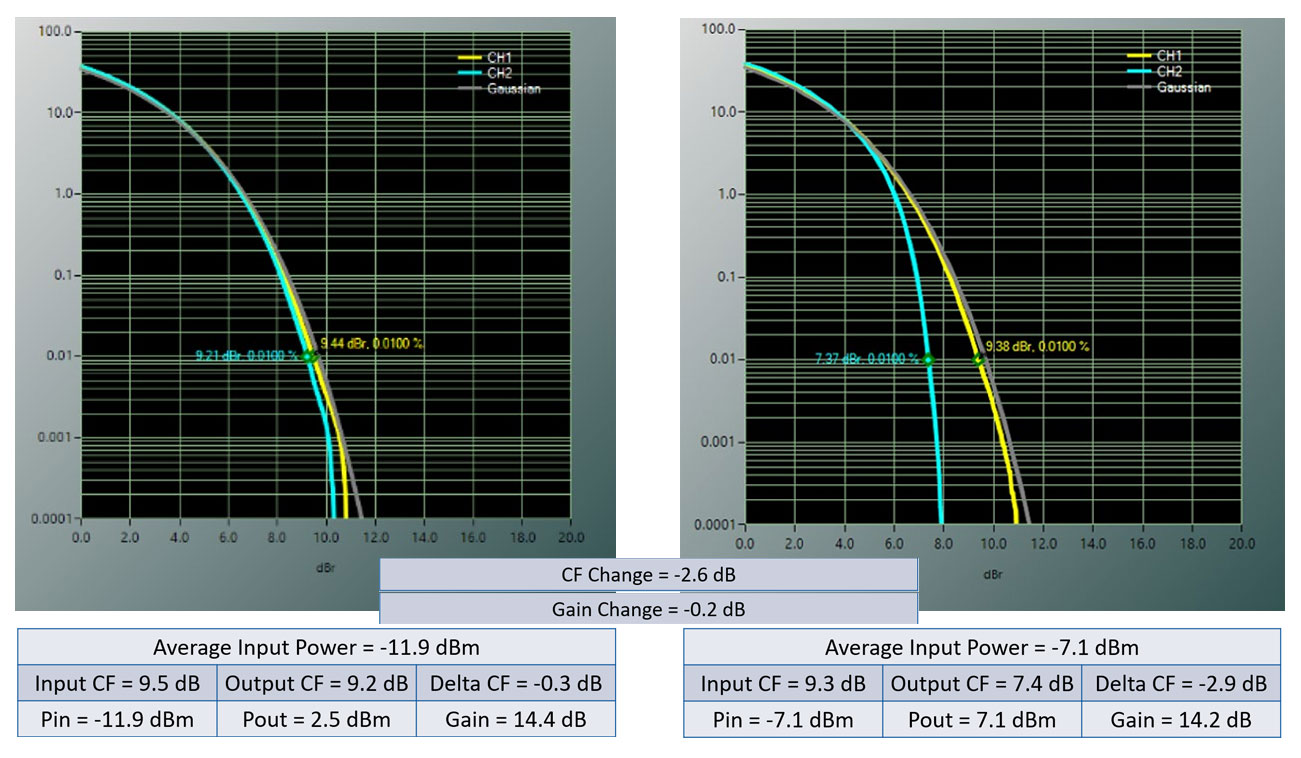
Task: Click the Delta CF = -2.9 dB cell
Action: 1181,684
